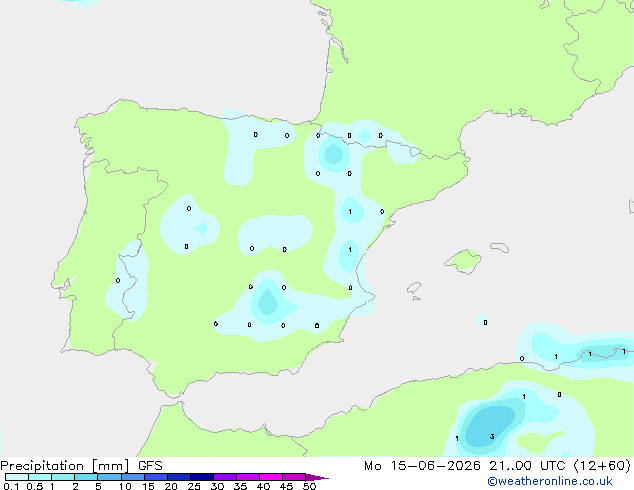Click the 1–2 mm legend color swatch
Viewport: 634px width, 490px height.
63,477
